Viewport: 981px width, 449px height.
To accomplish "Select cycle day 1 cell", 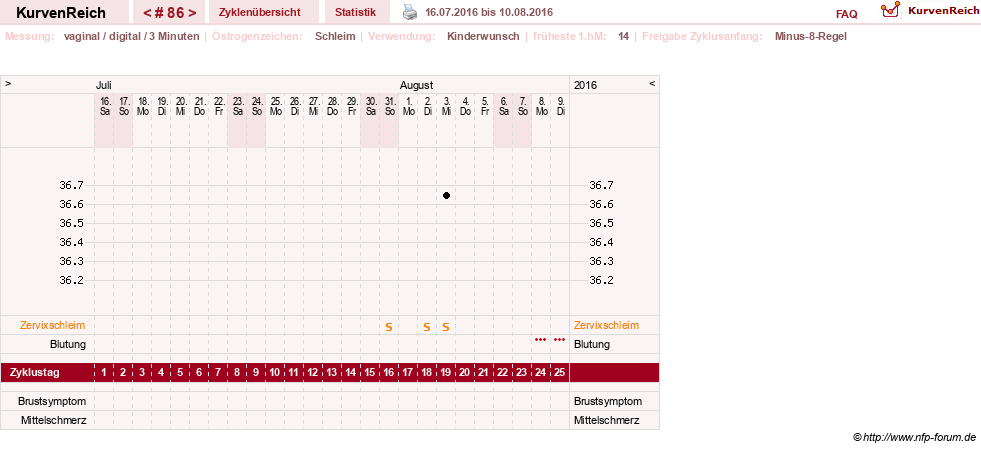I will [104, 373].
